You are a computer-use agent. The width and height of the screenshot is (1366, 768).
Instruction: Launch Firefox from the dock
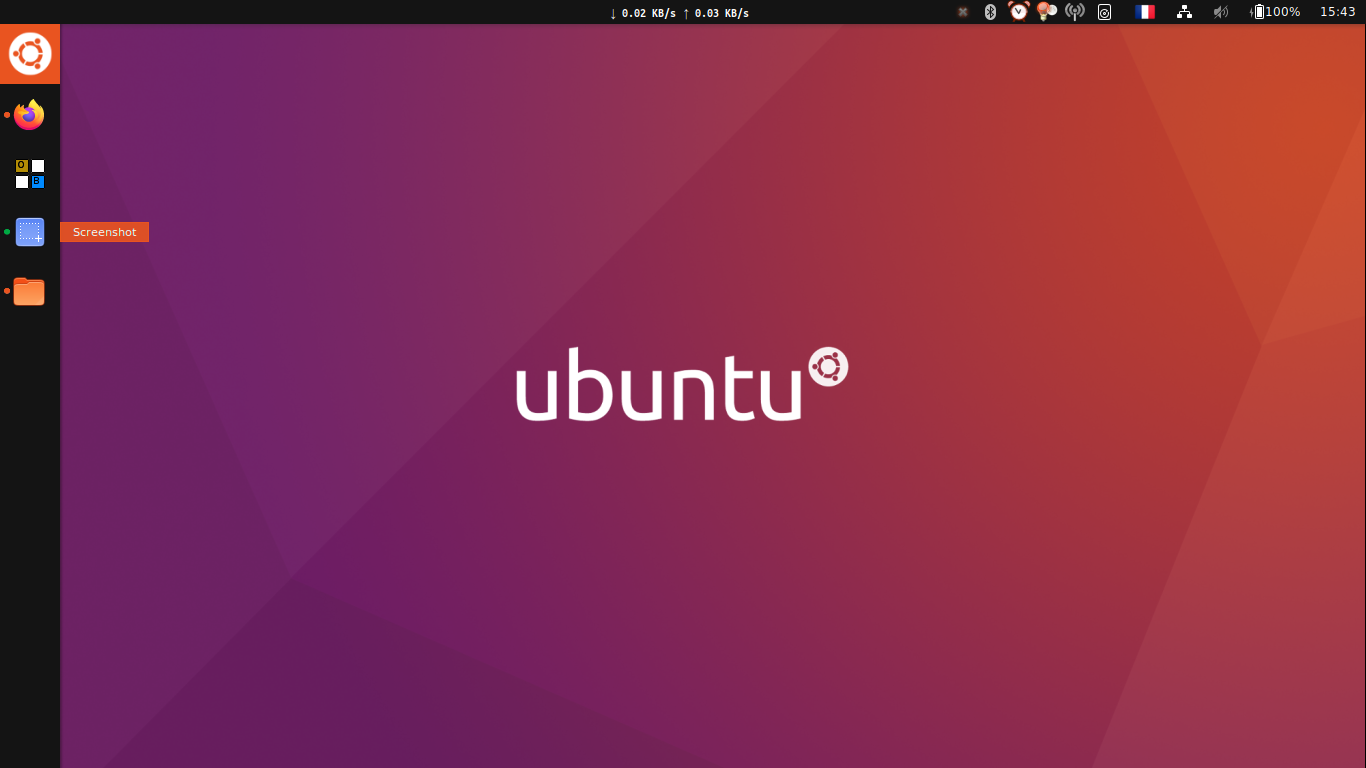click(29, 115)
